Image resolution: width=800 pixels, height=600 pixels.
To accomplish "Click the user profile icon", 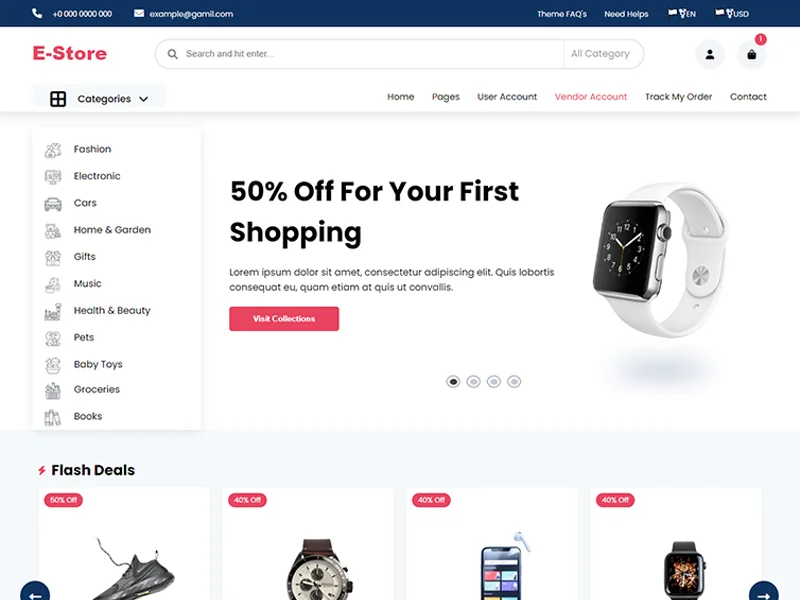I will (710, 54).
